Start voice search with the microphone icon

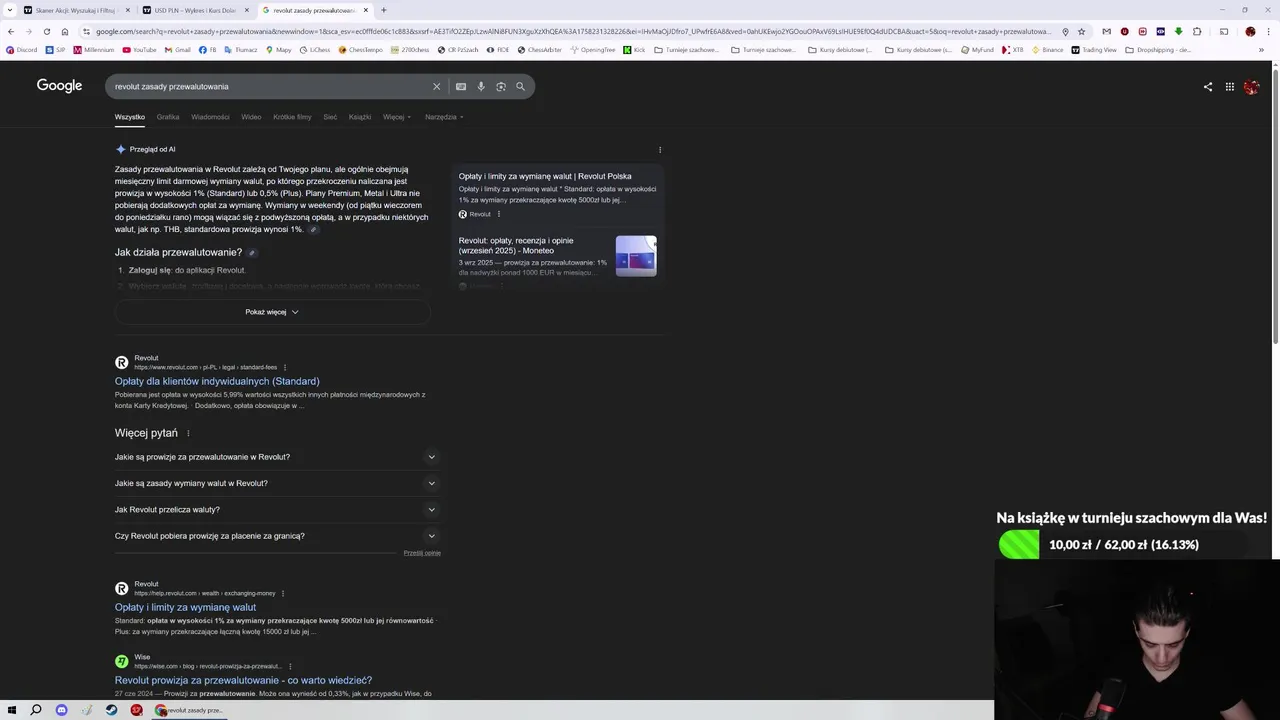(x=481, y=87)
